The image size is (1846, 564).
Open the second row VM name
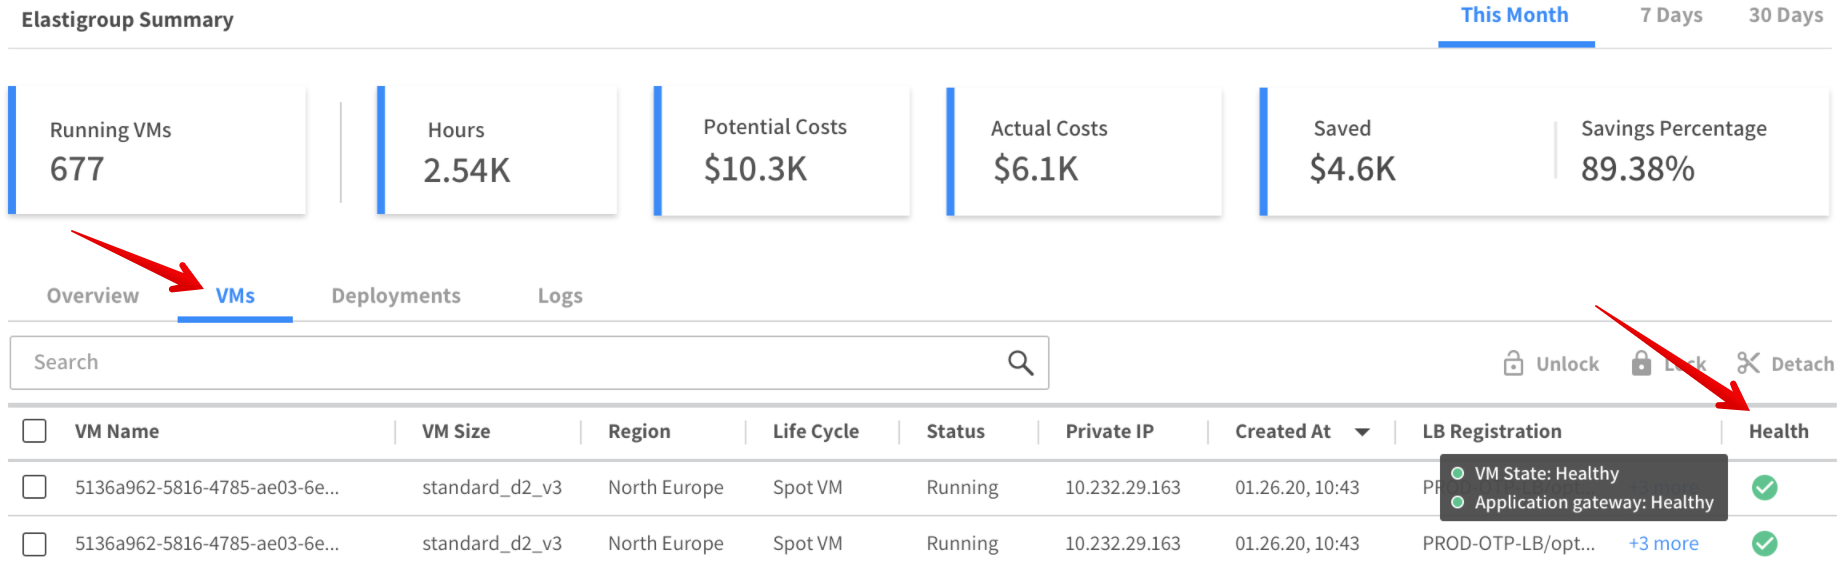[x=207, y=544]
